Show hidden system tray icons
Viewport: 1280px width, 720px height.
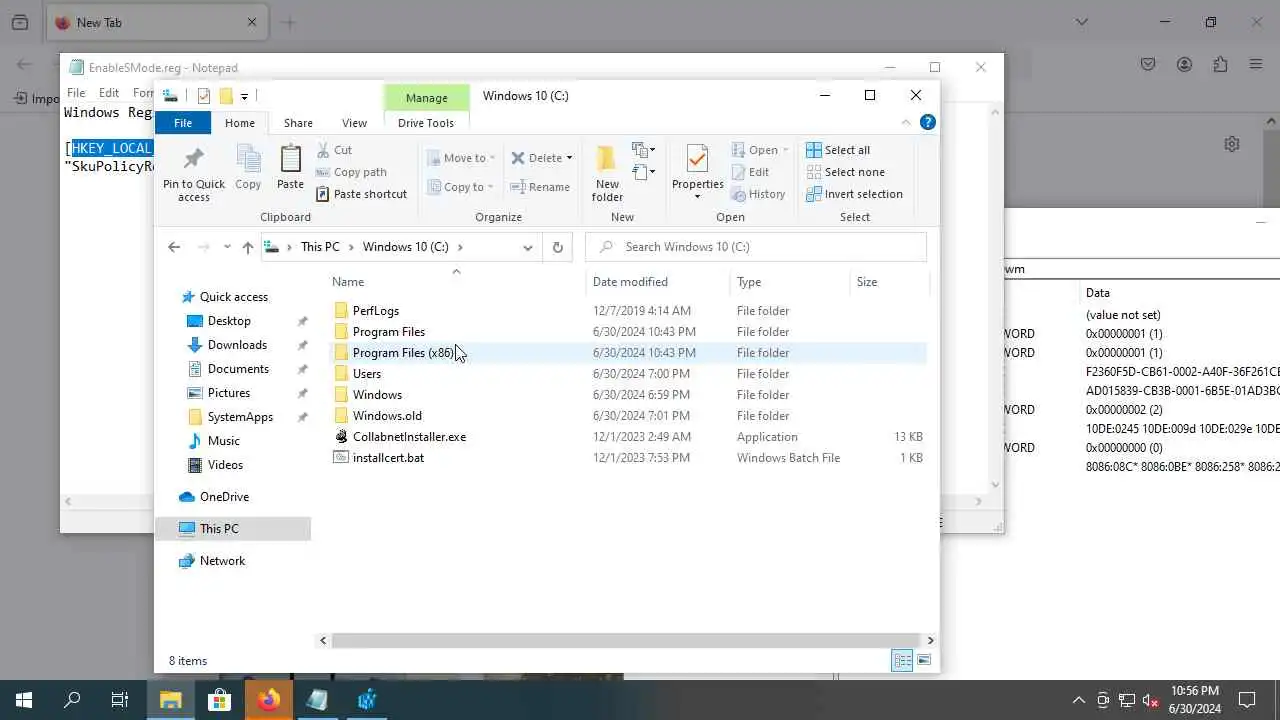coord(1078,700)
